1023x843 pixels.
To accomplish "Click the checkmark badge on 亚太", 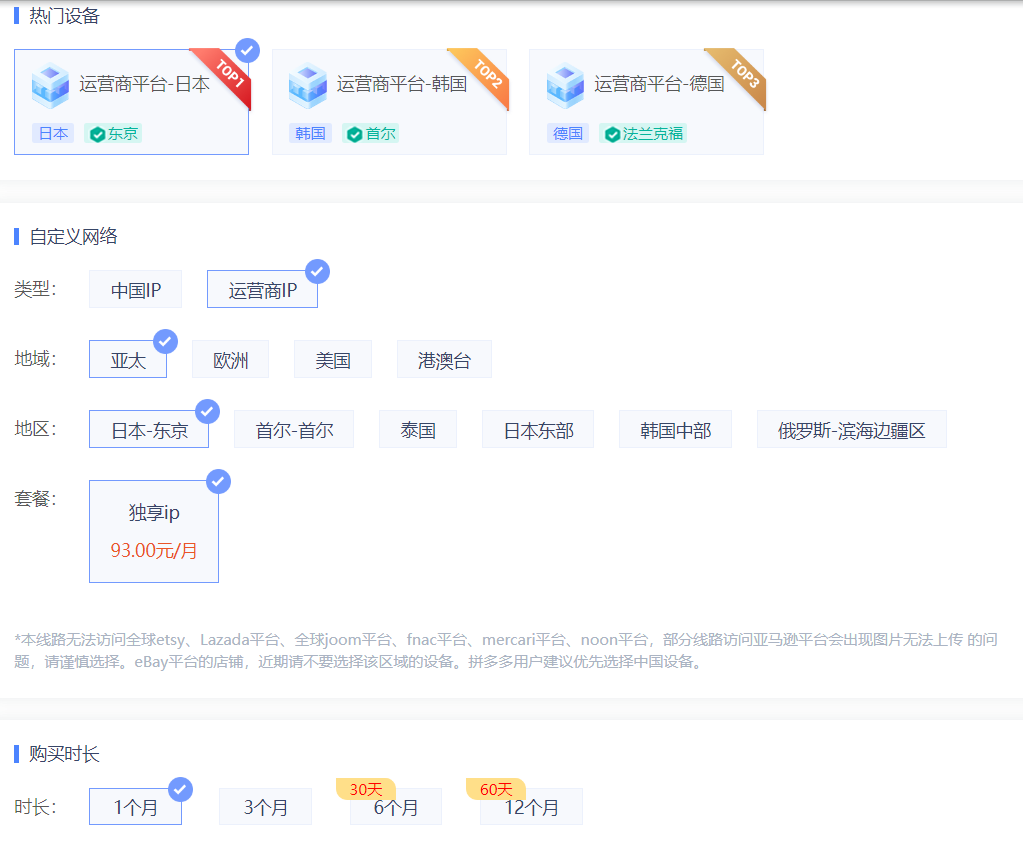I will pyautogui.click(x=166, y=341).
